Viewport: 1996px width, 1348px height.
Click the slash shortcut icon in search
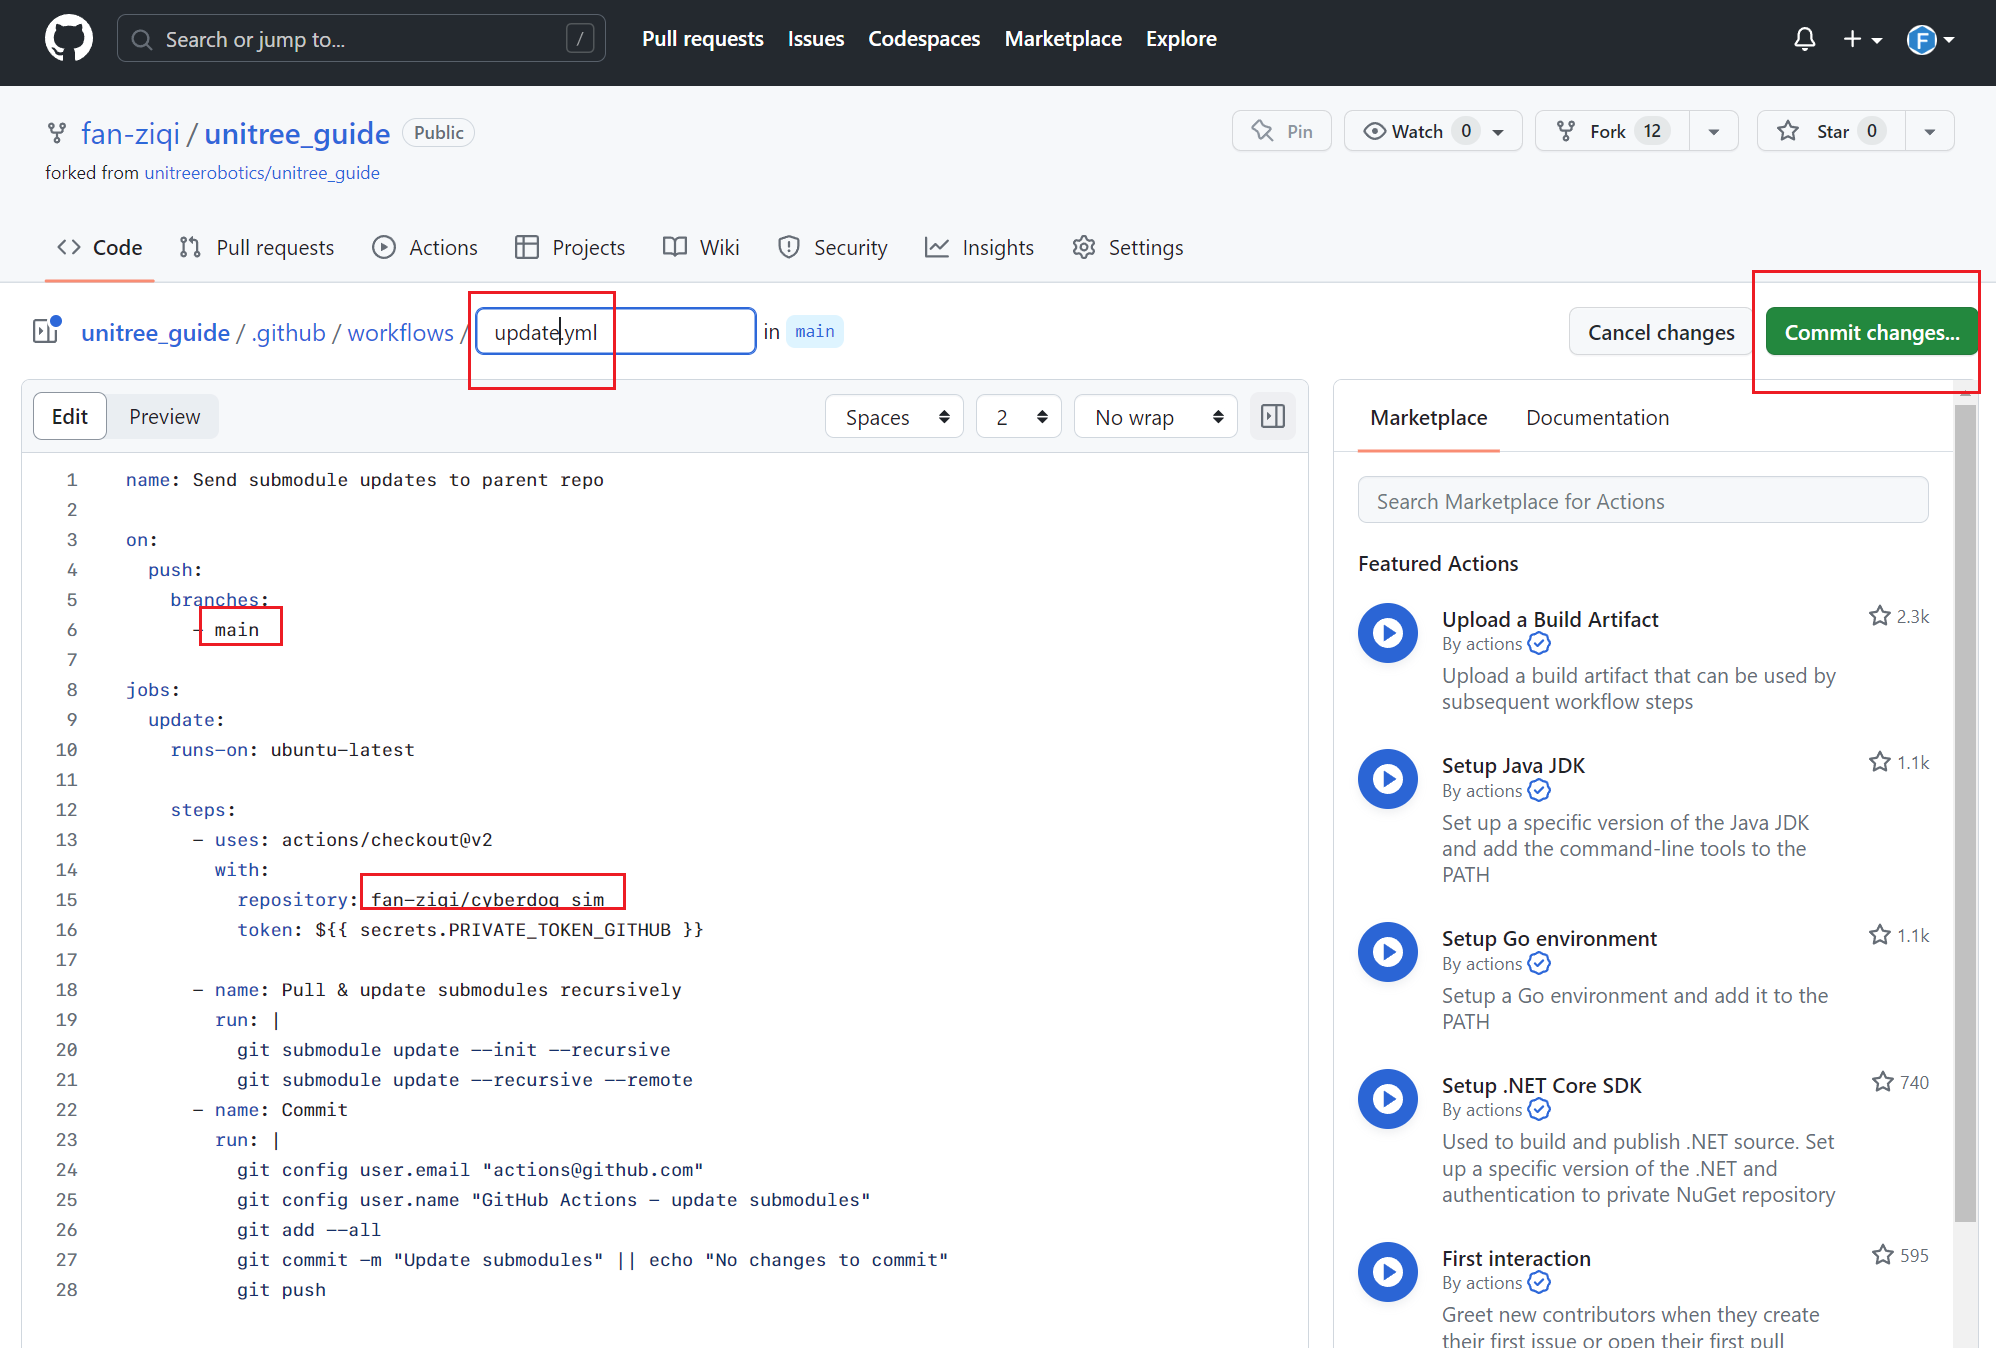[x=580, y=39]
